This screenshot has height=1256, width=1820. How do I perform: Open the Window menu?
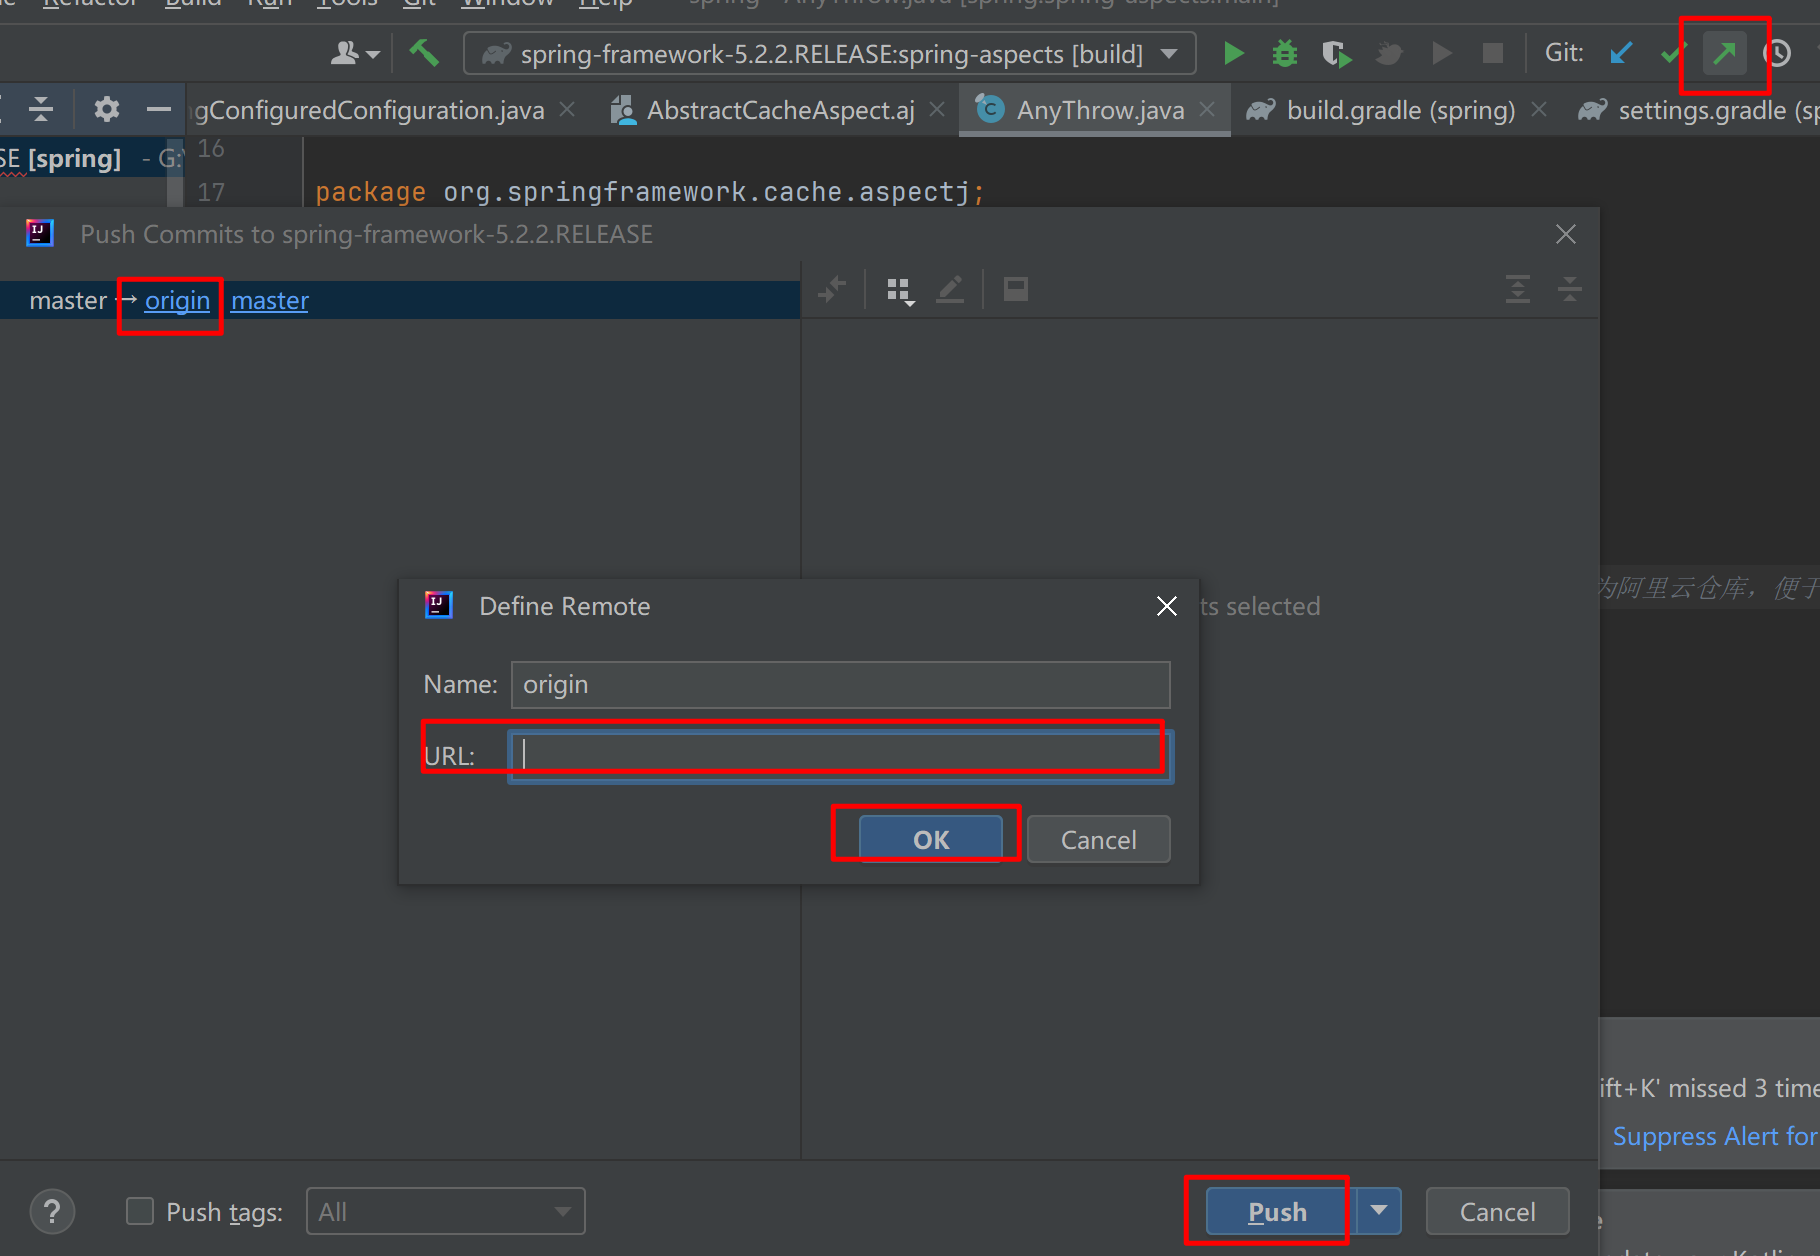[x=507, y=4]
